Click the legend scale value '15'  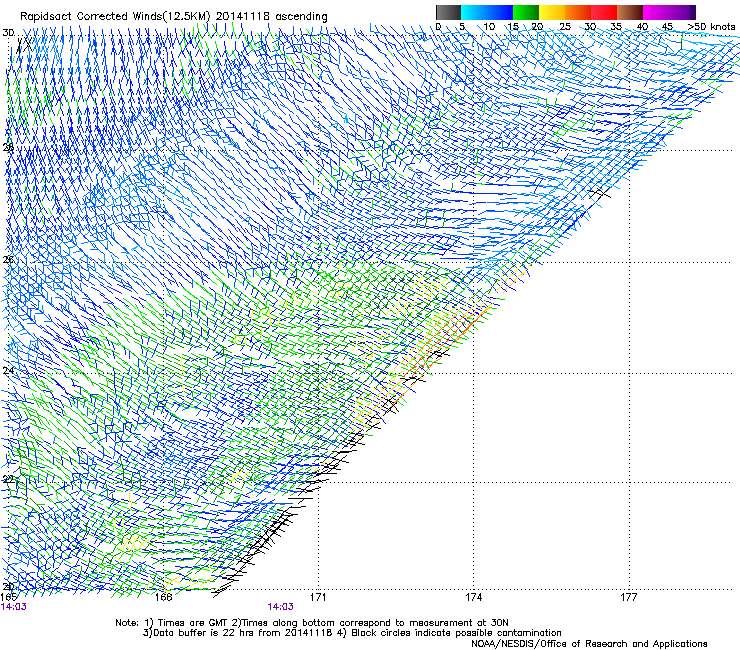pyautogui.click(x=513, y=27)
